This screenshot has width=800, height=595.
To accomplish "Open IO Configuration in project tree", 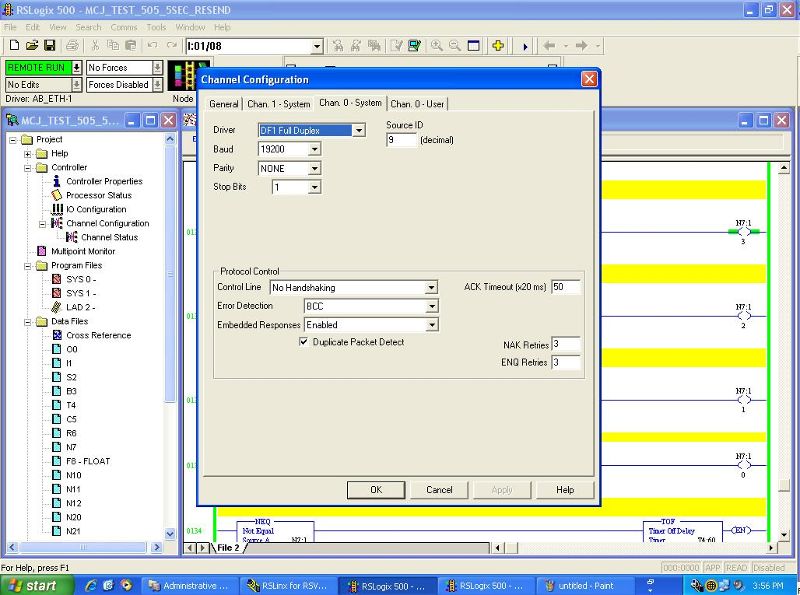I will tap(96, 209).
